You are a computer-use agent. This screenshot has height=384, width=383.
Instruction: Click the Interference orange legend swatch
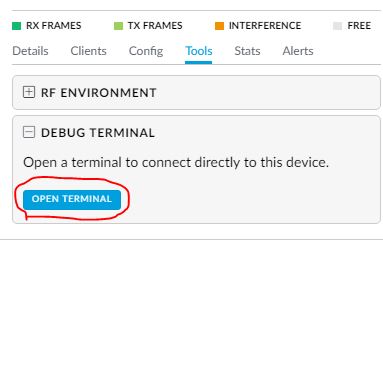219,26
